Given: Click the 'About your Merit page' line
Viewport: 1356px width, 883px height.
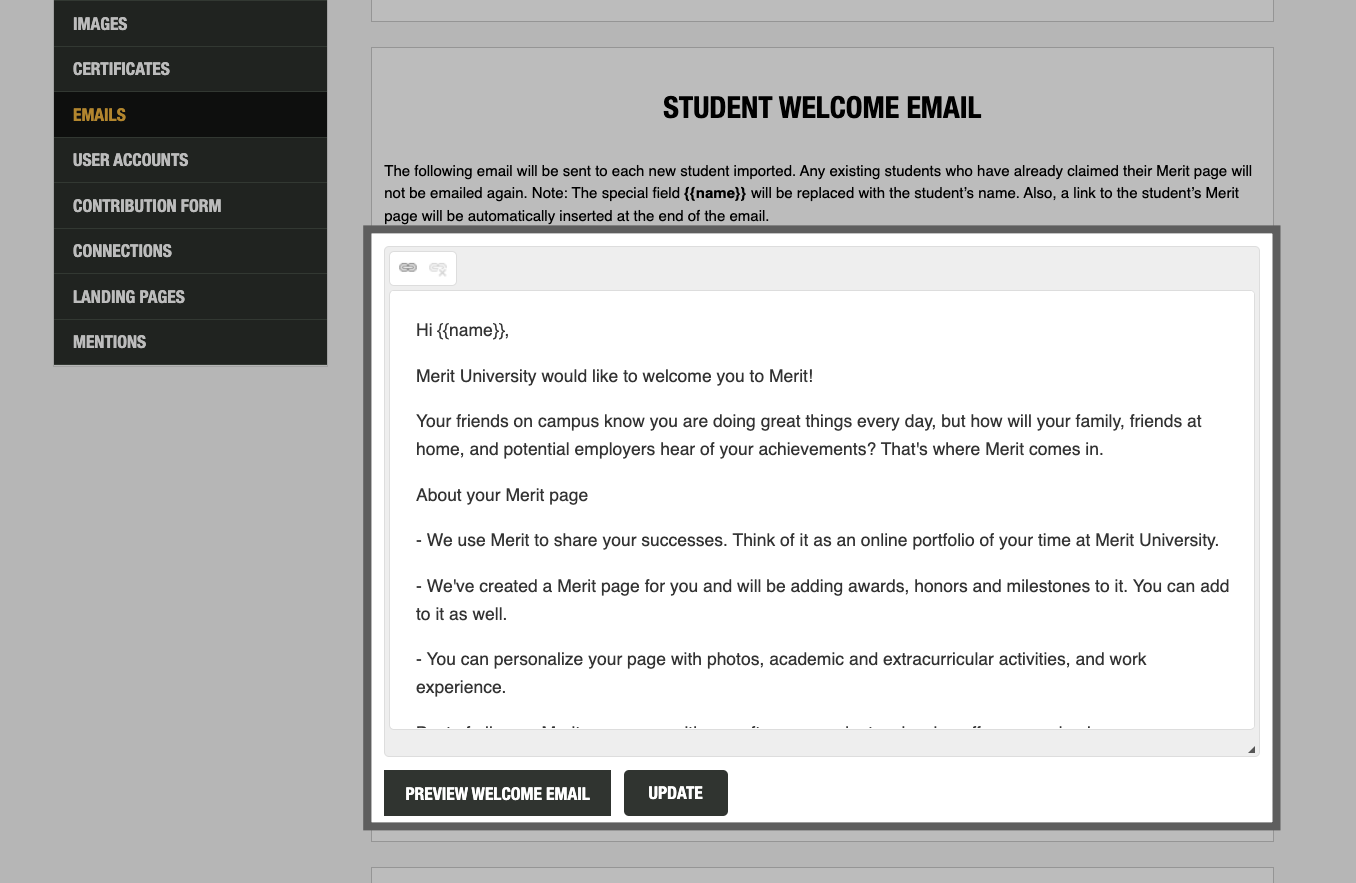Looking at the screenshot, I should click(502, 494).
